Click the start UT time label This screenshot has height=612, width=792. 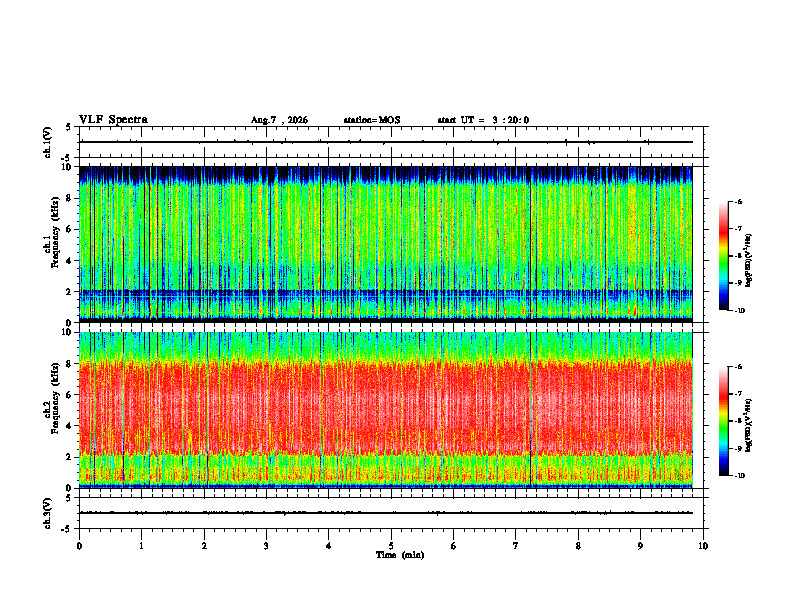(x=483, y=120)
